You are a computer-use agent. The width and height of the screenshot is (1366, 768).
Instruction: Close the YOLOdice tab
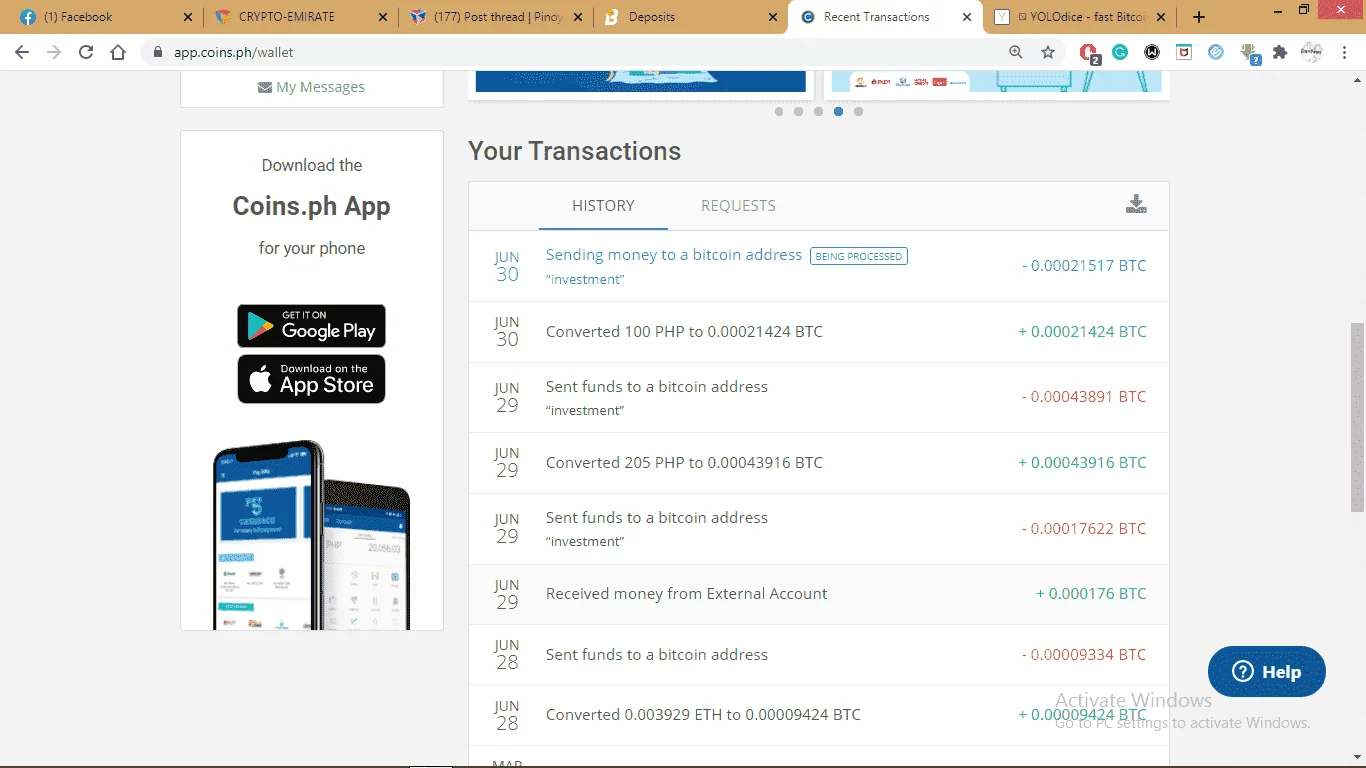point(1162,17)
